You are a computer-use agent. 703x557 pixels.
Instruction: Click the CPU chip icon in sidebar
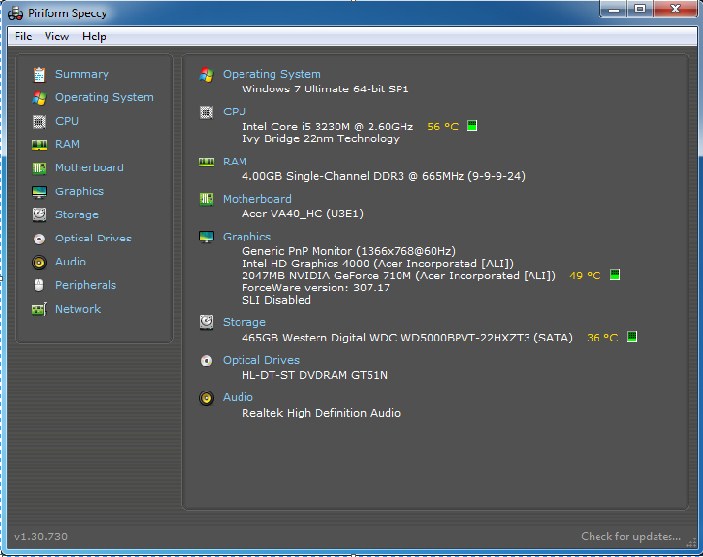(39, 122)
